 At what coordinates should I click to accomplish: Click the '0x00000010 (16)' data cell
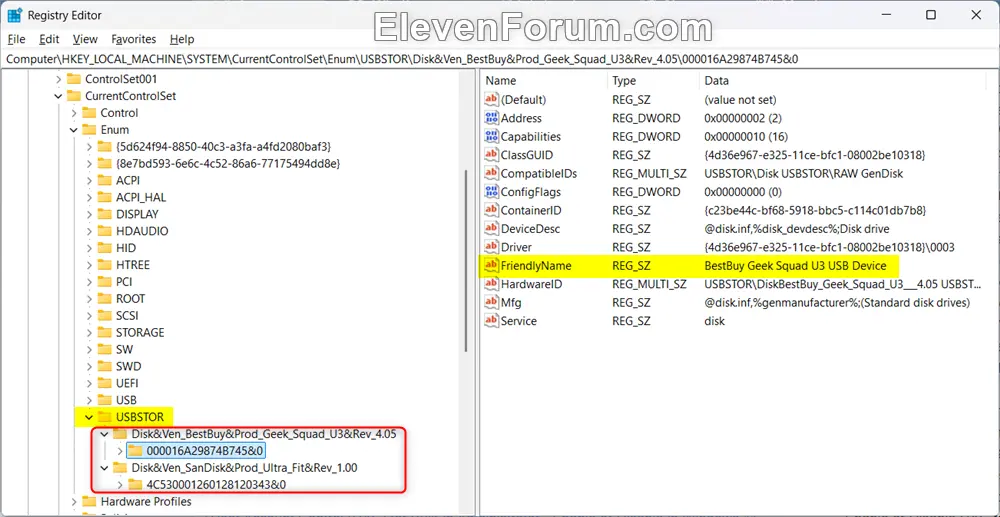point(746,136)
